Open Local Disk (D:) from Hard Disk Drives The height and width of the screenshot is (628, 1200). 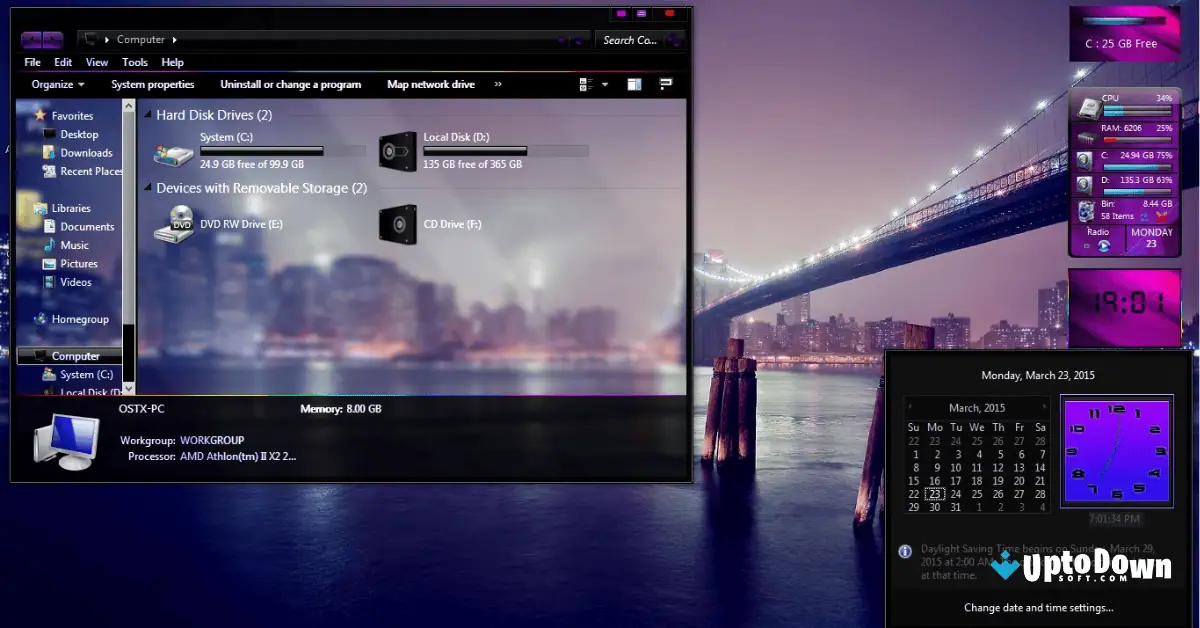pyautogui.click(x=398, y=150)
